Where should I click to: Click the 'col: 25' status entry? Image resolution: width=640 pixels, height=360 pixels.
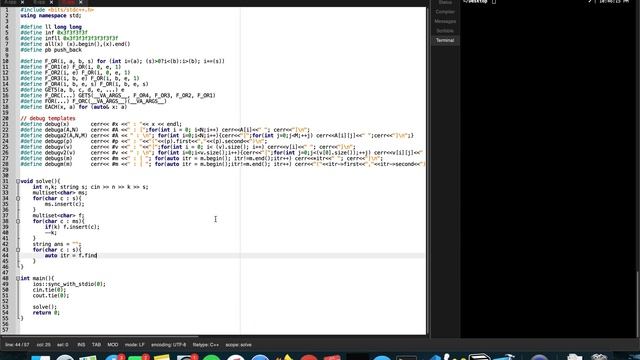coord(44,345)
